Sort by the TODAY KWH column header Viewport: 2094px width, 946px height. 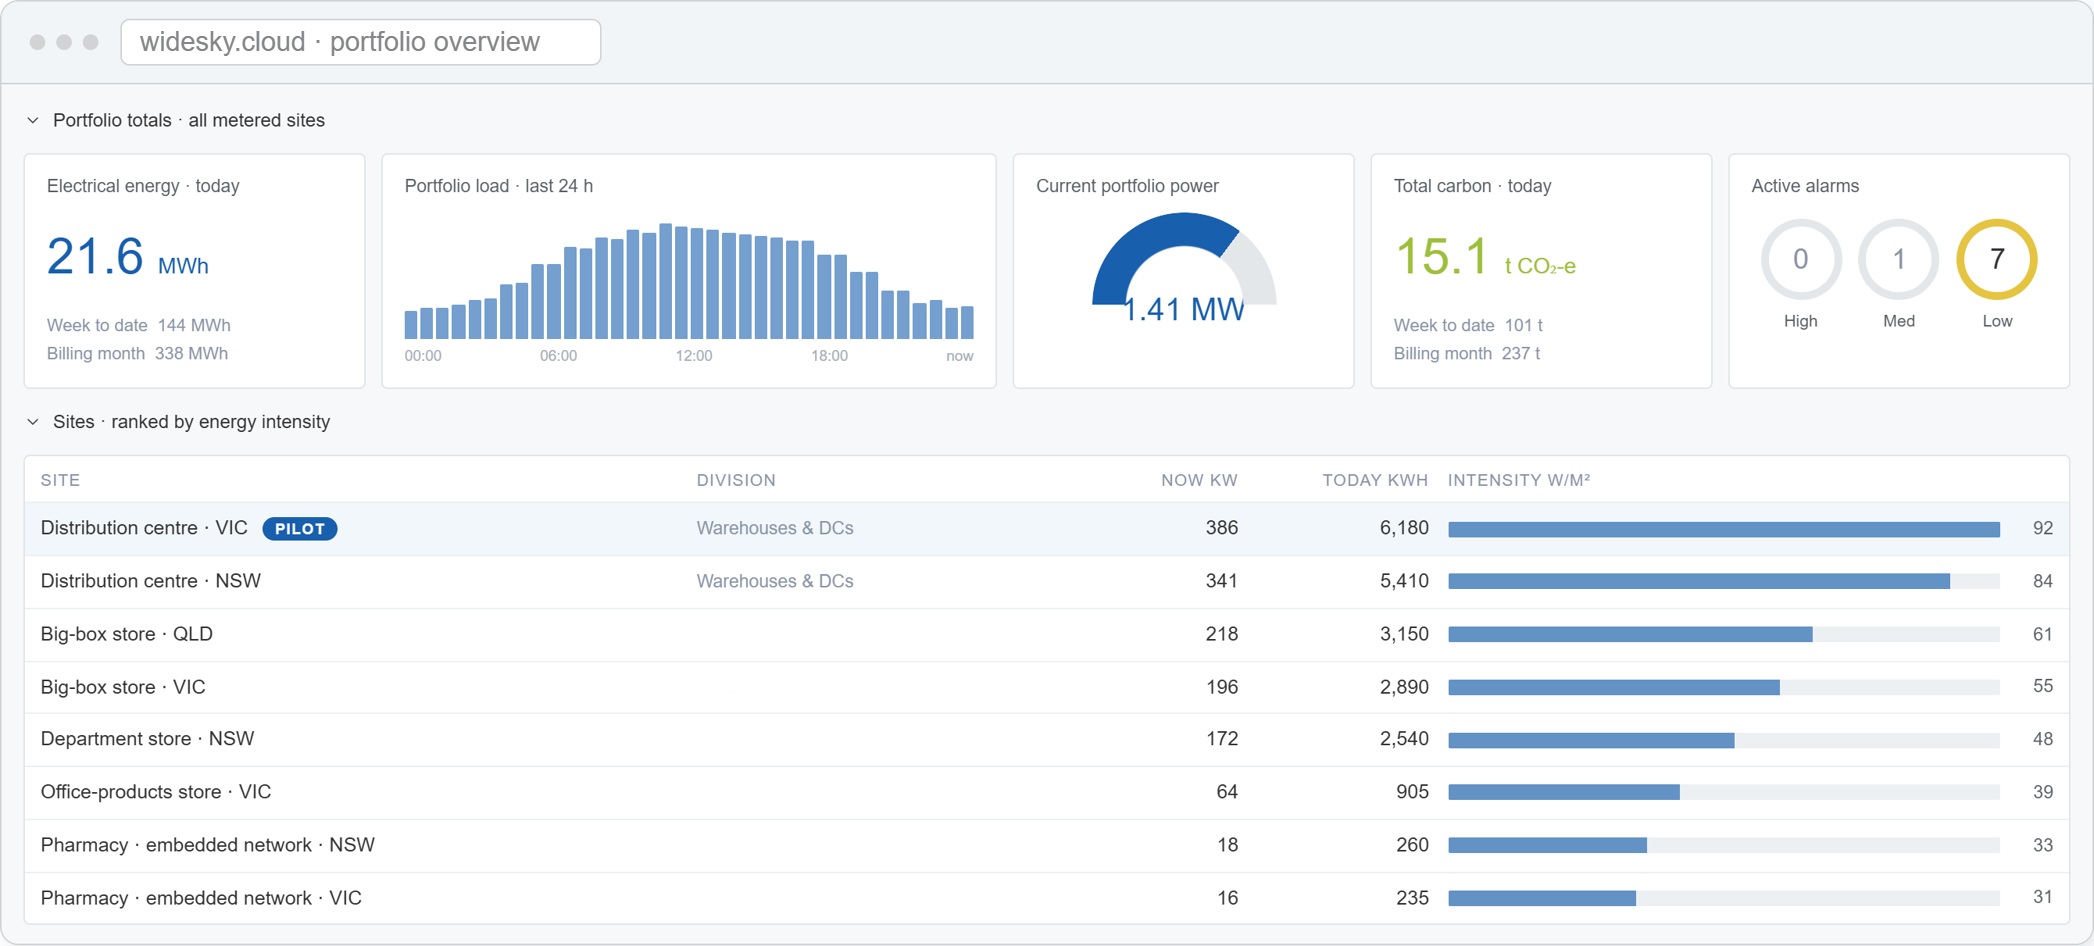(x=1375, y=481)
